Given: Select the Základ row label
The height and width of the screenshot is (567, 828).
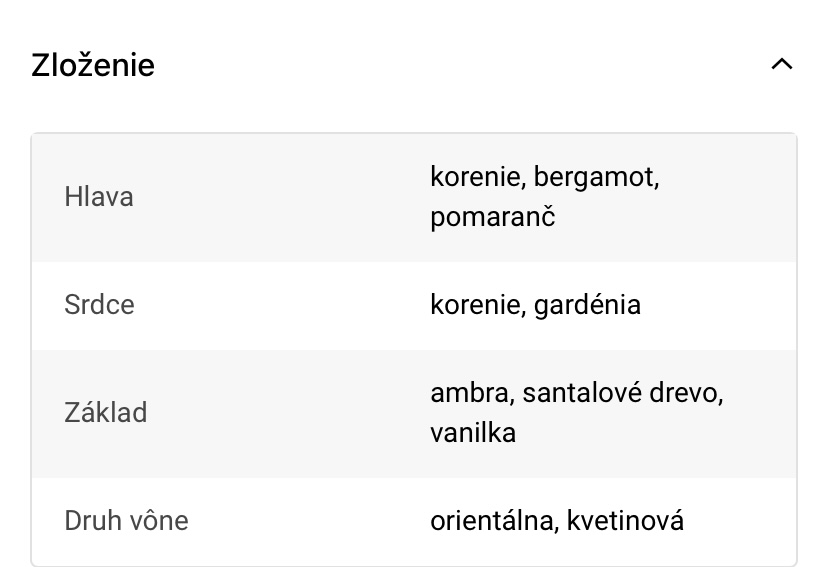Looking at the screenshot, I should [105, 412].
